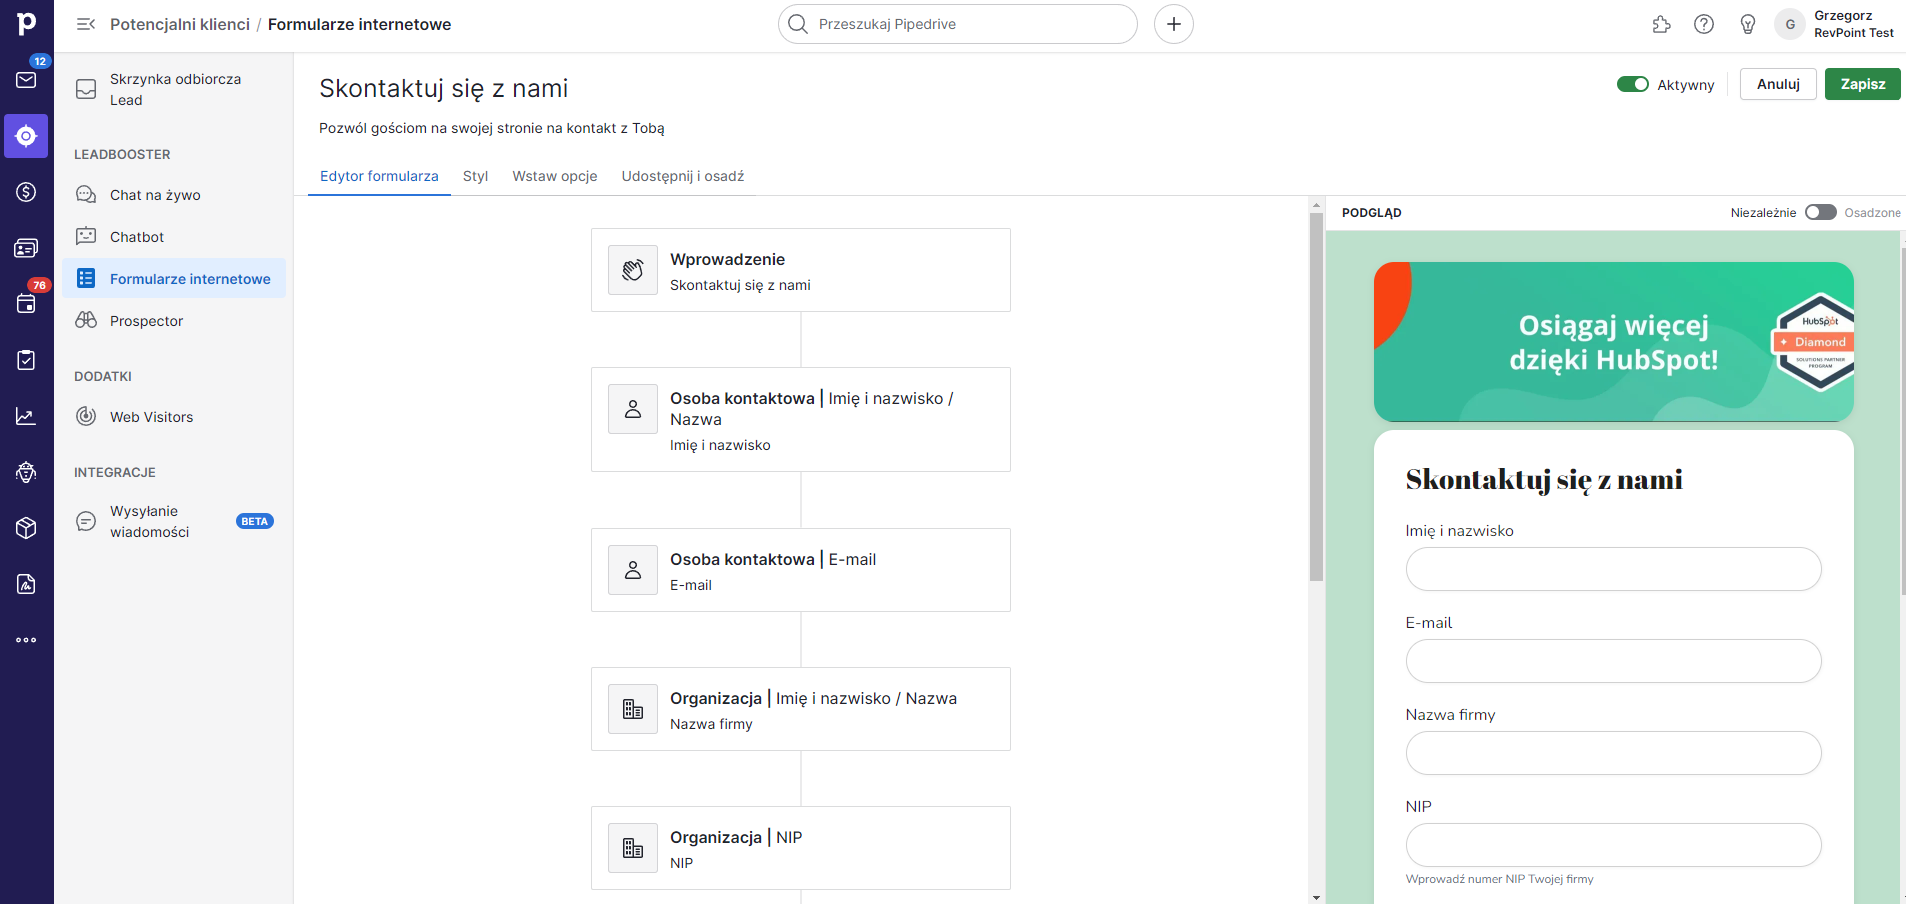The width and height of the screenshot is (1906, 904).
Task: Open Chatbot in sidebar
Action: (x=174, y=237)
